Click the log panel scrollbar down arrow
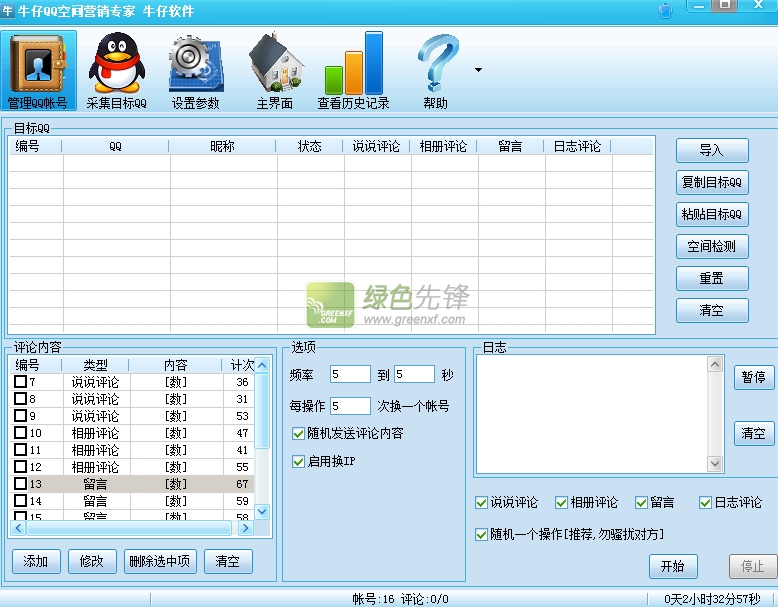Image resolution: width=778 pixels, height=607 pixels. click(x=715, y=463)
